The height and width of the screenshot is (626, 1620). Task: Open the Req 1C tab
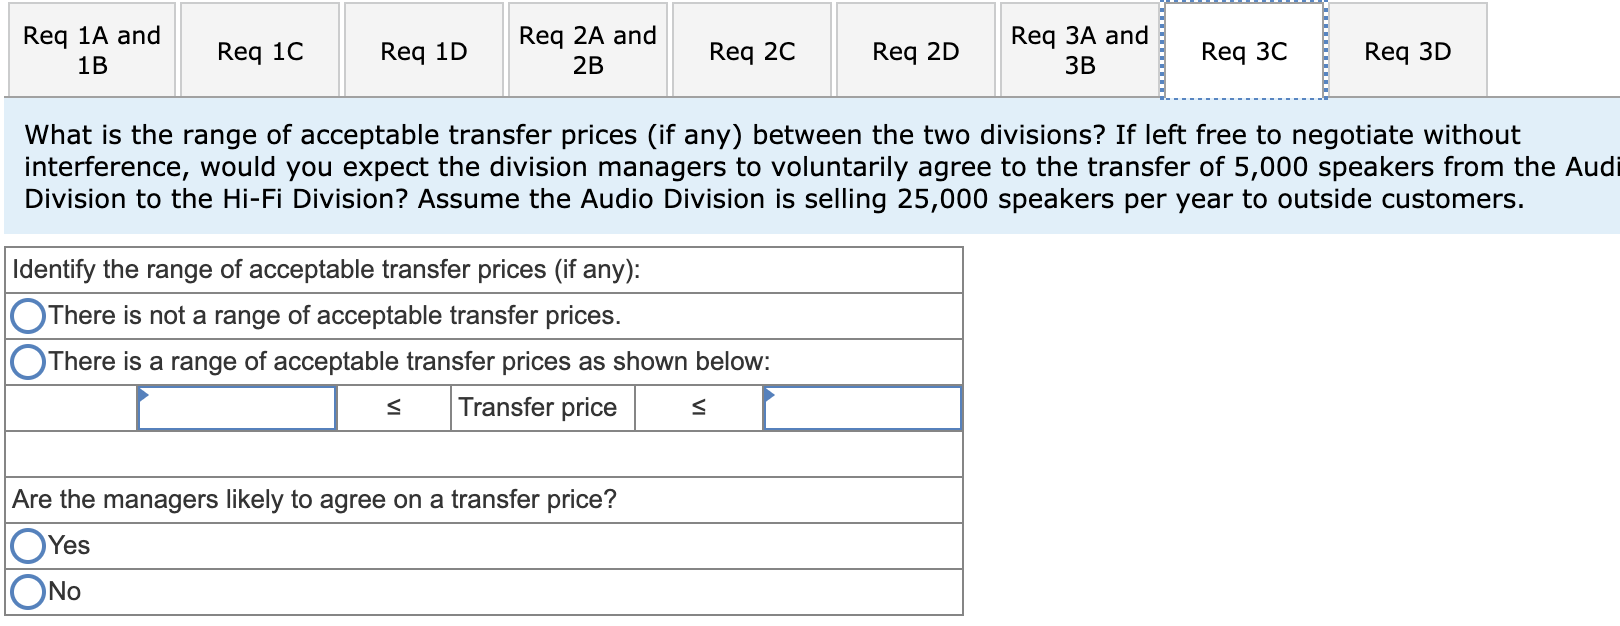pos(259,48)
